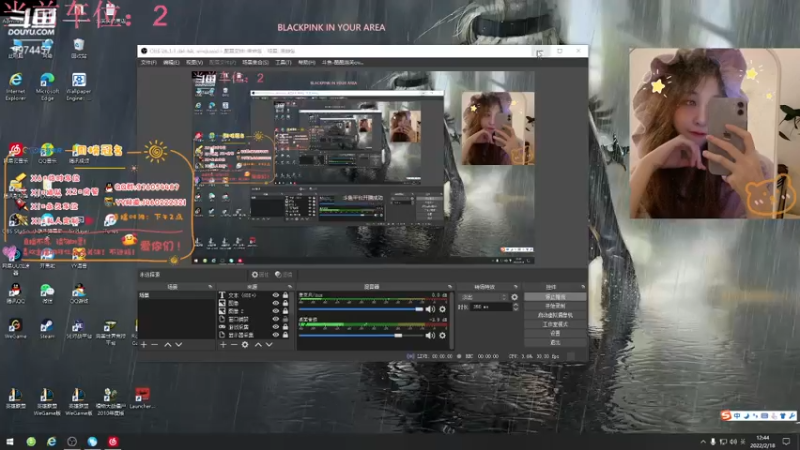
Task: Click the 桌面音频 volume slider handle
Action: [398, 335]
